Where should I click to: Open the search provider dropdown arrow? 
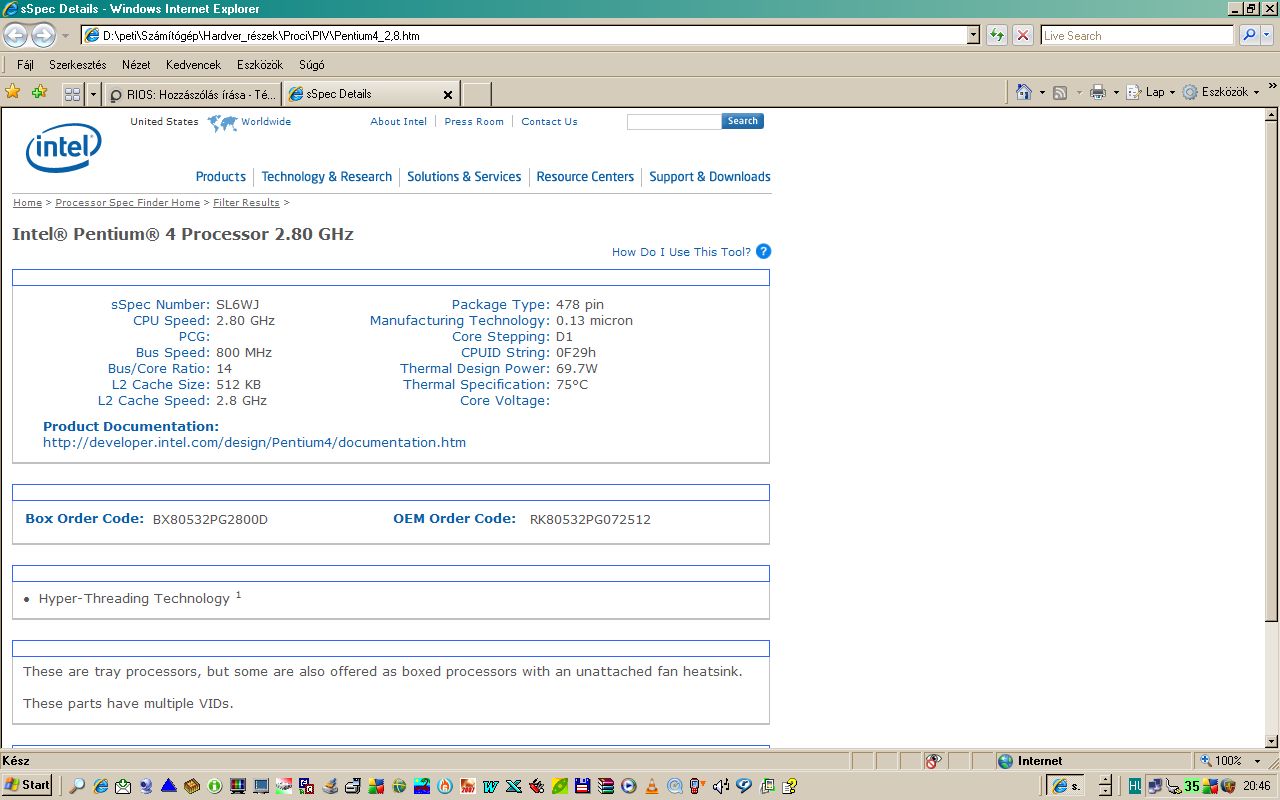pos(1268,36)
